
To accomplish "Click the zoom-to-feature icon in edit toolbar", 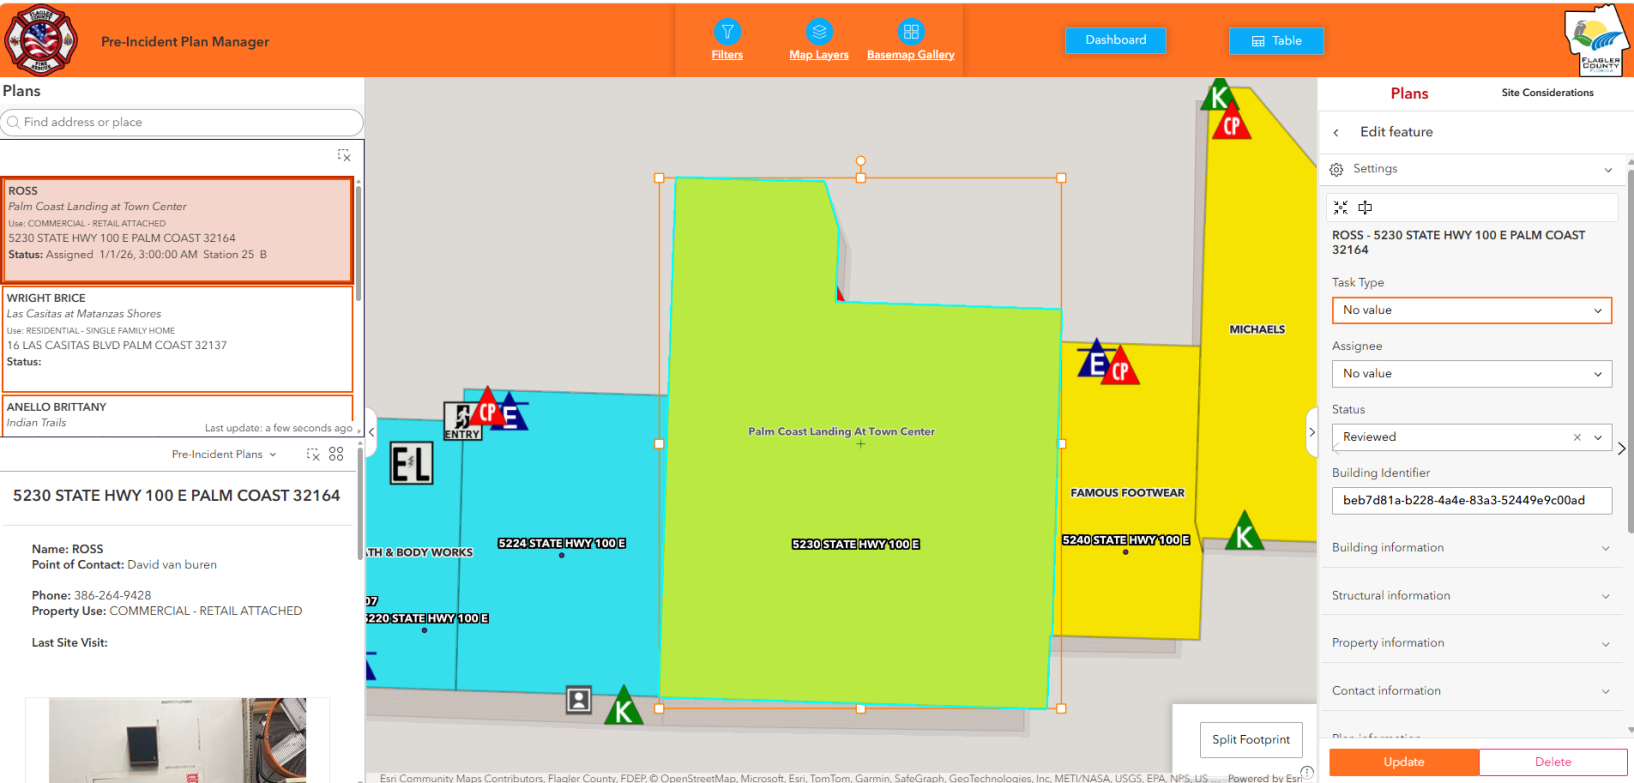I will click(1341, 207).
